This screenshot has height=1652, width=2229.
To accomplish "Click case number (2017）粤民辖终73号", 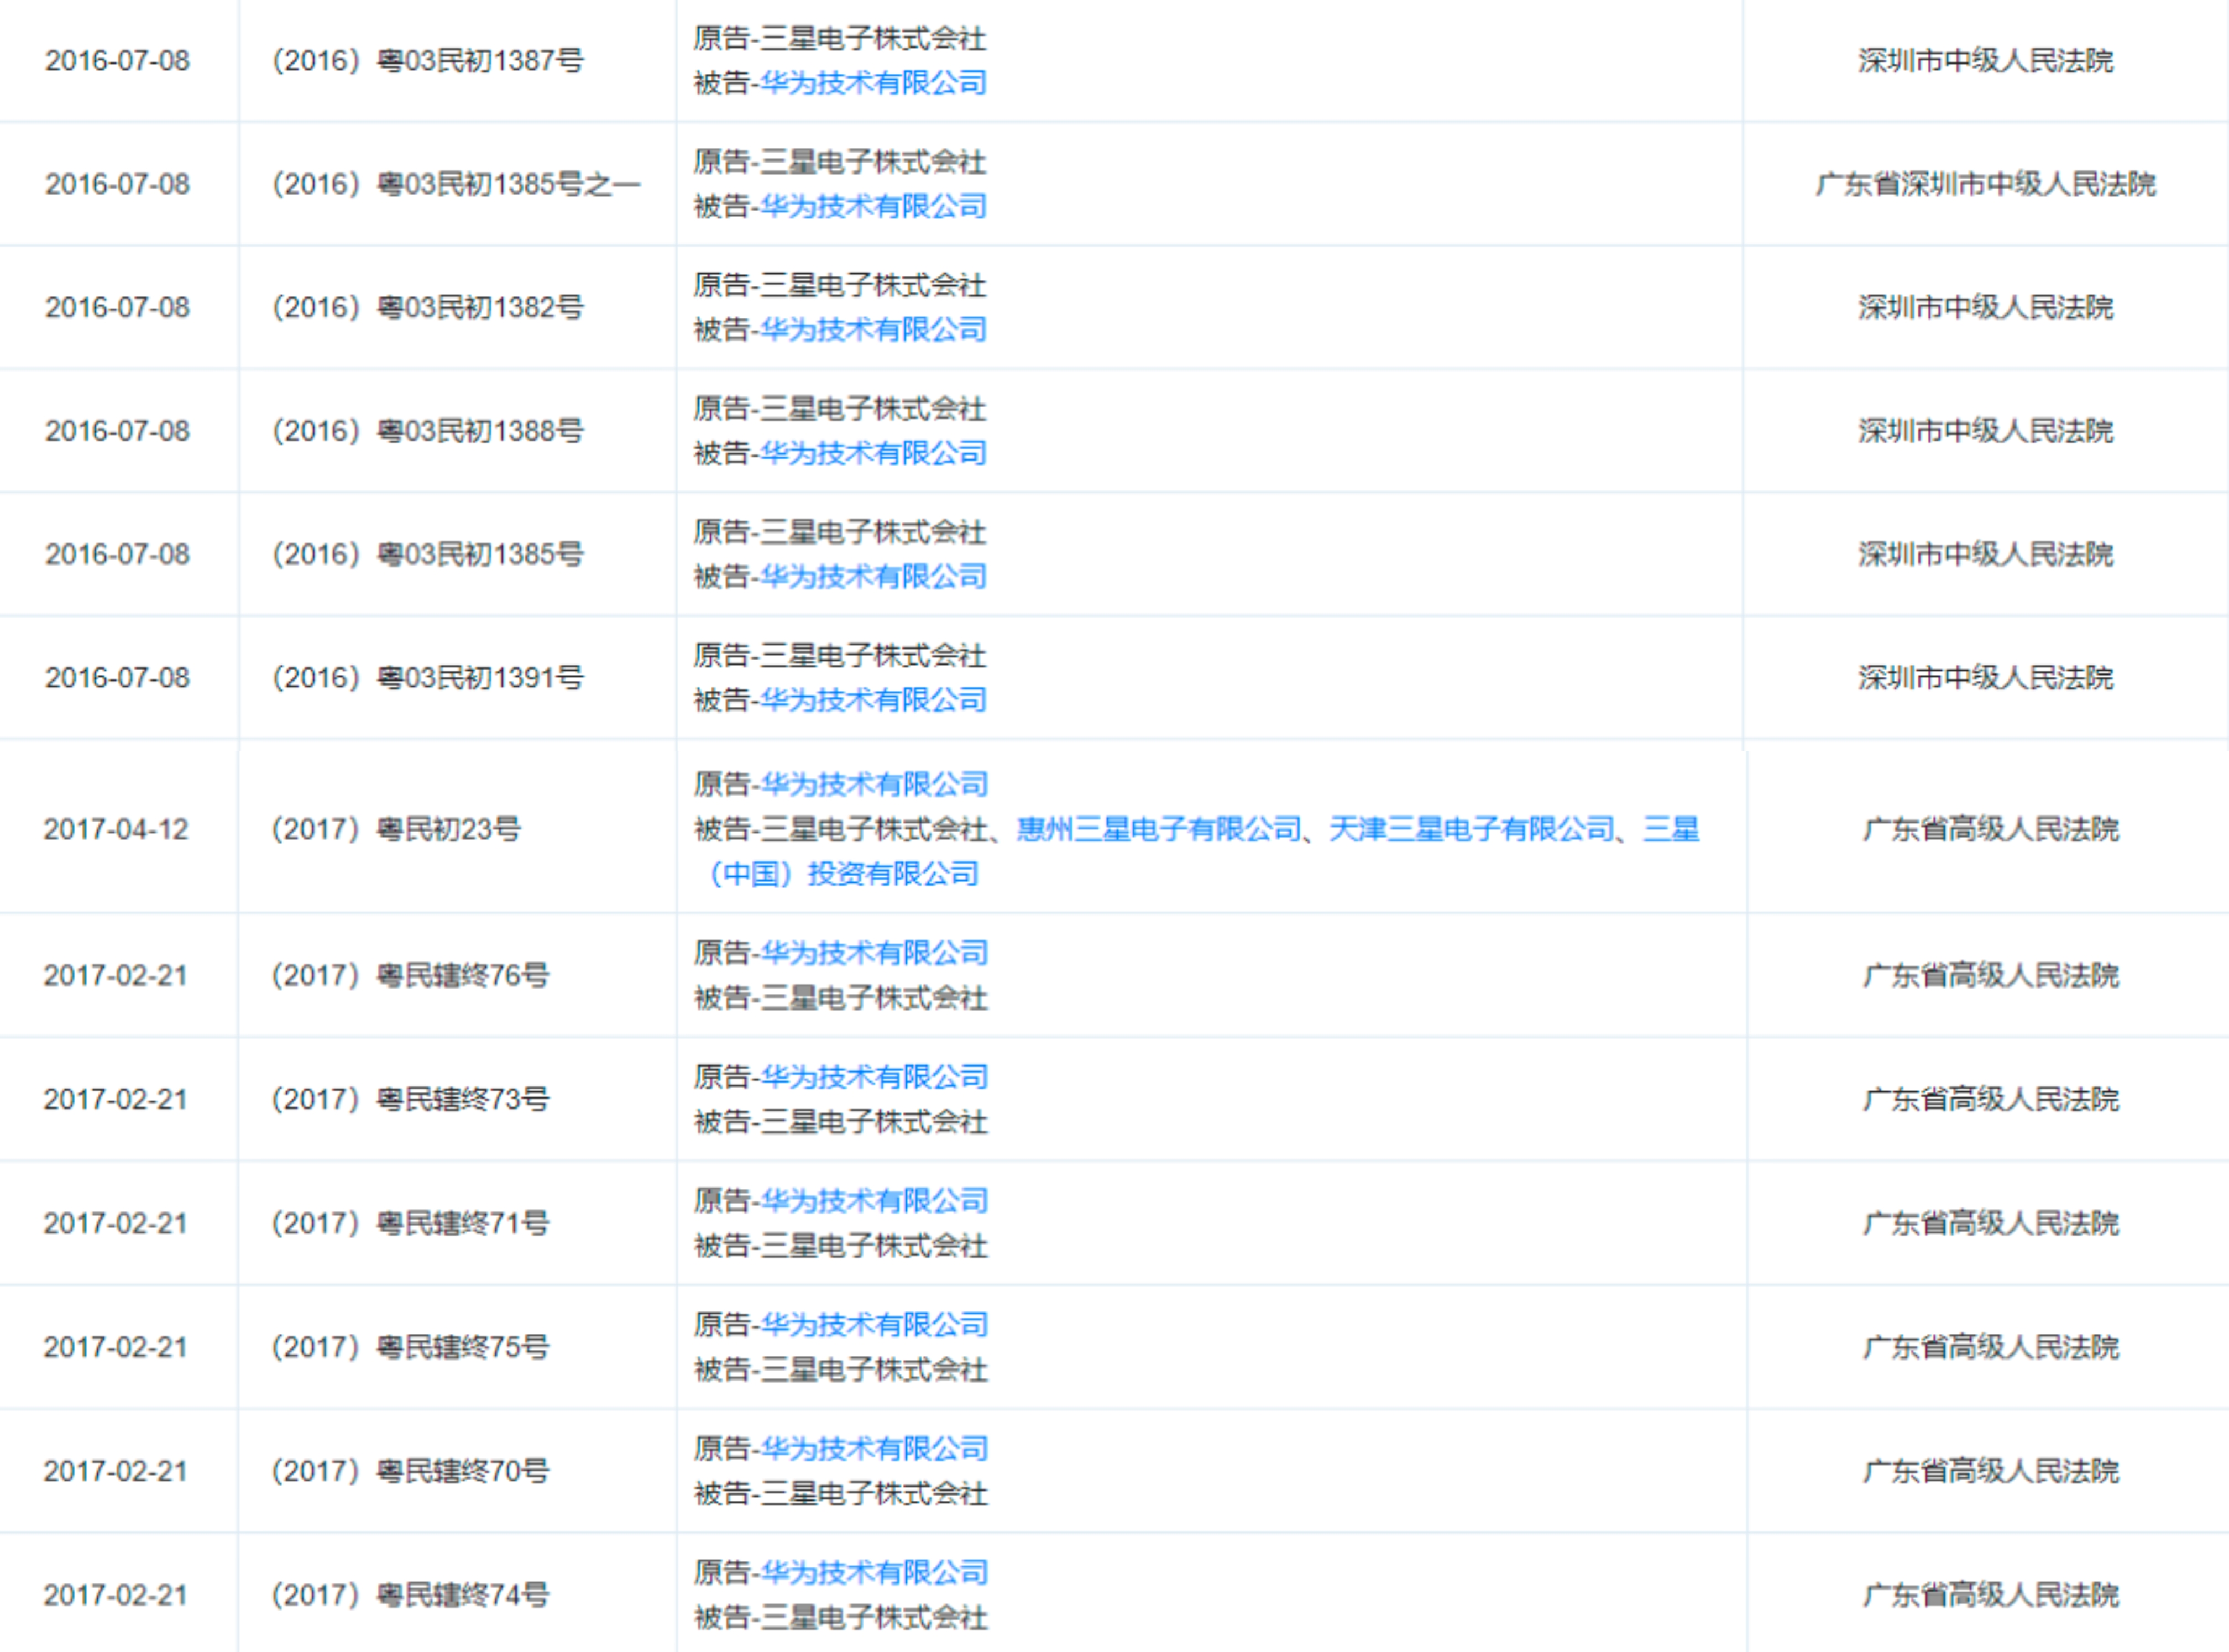I will click(x=410, y=1100).
